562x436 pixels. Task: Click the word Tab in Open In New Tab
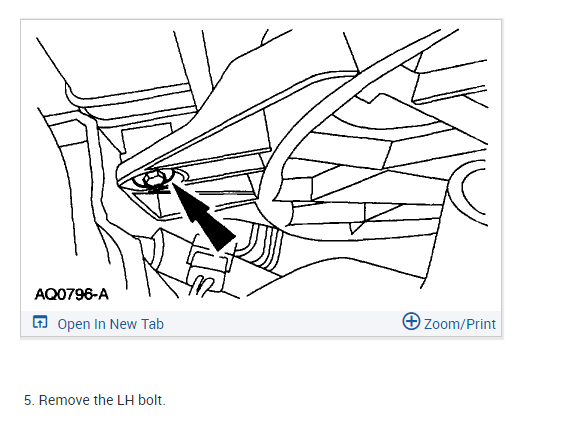tap(153, 324)
